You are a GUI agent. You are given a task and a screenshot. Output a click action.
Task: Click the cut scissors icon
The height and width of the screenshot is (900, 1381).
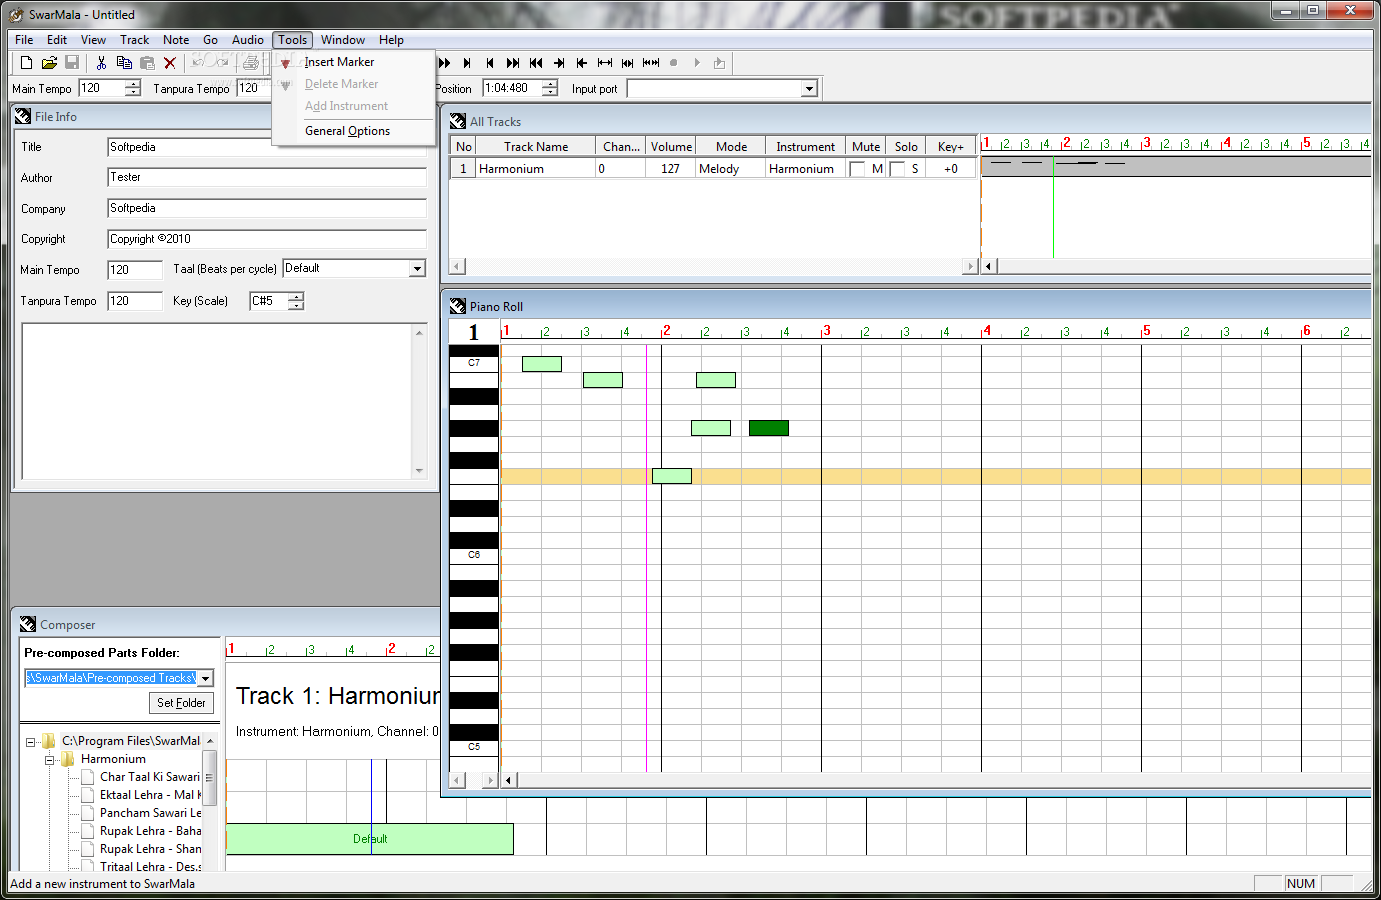pyautogui.click(x=101, y=63)
